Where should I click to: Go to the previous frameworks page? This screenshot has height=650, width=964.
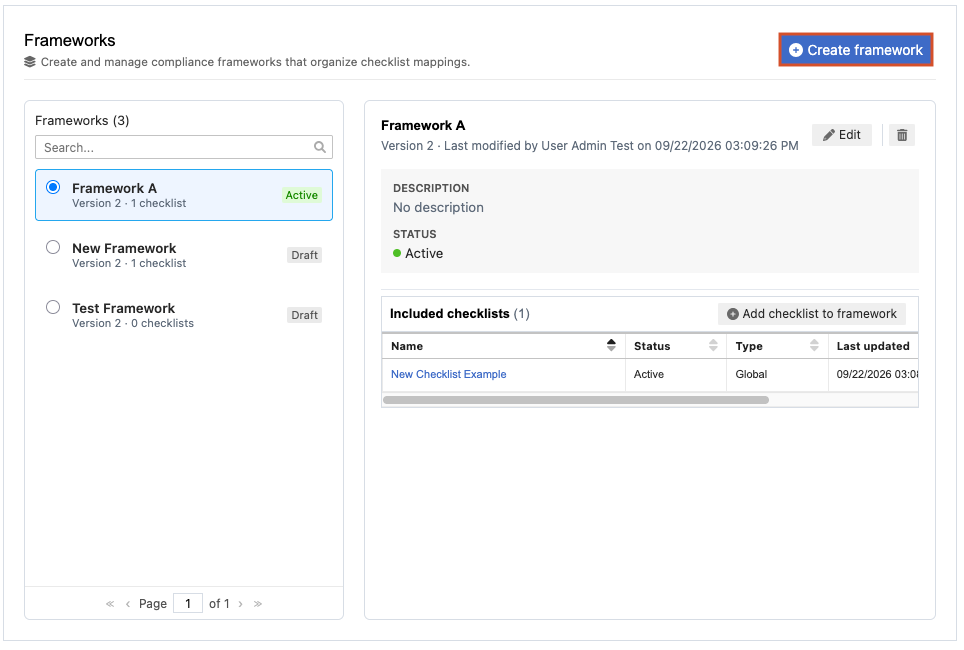[128, 604]
